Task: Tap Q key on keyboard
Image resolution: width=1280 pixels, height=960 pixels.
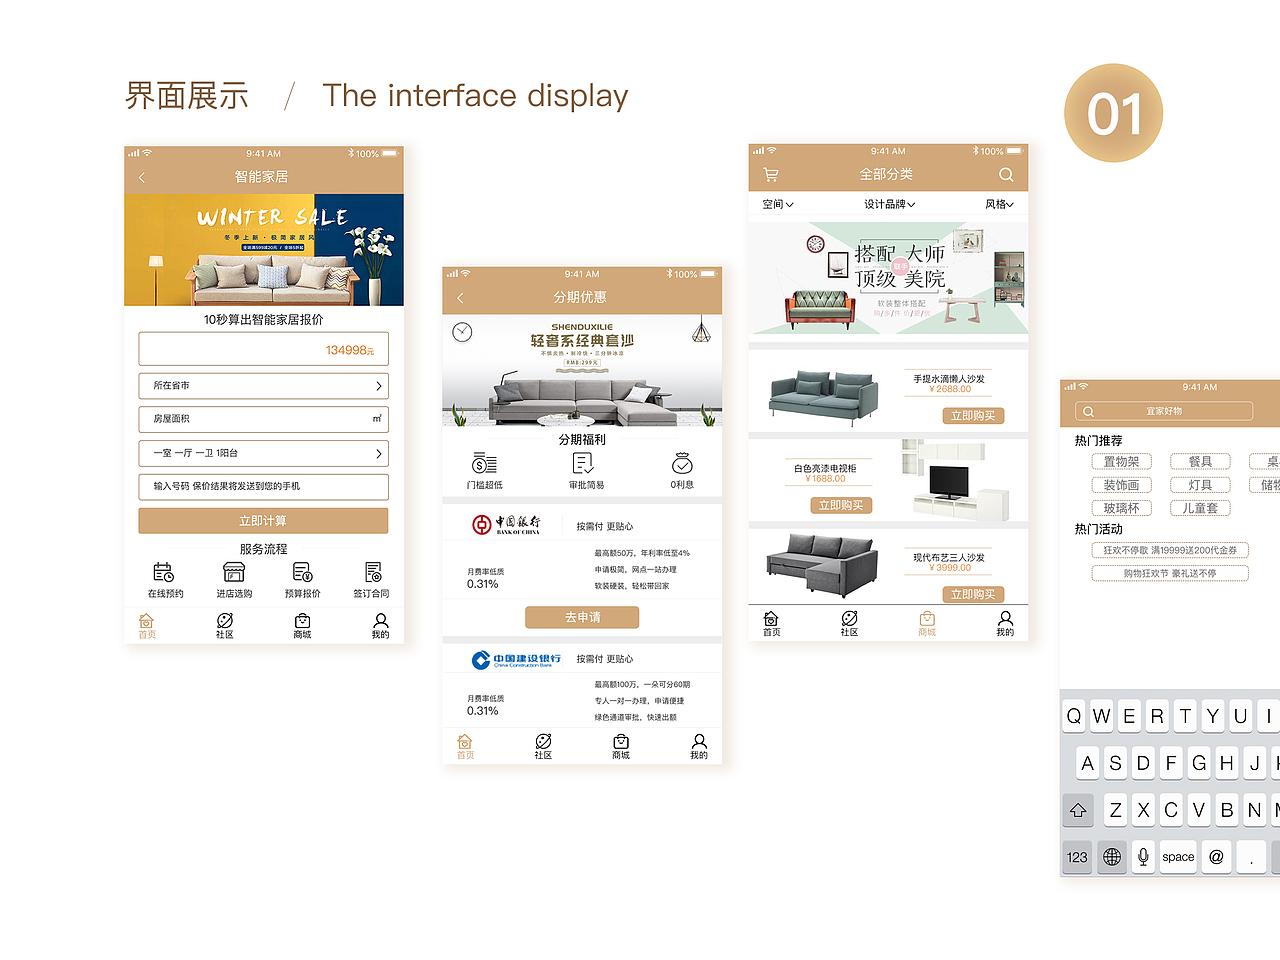Action: point(1074,716)
